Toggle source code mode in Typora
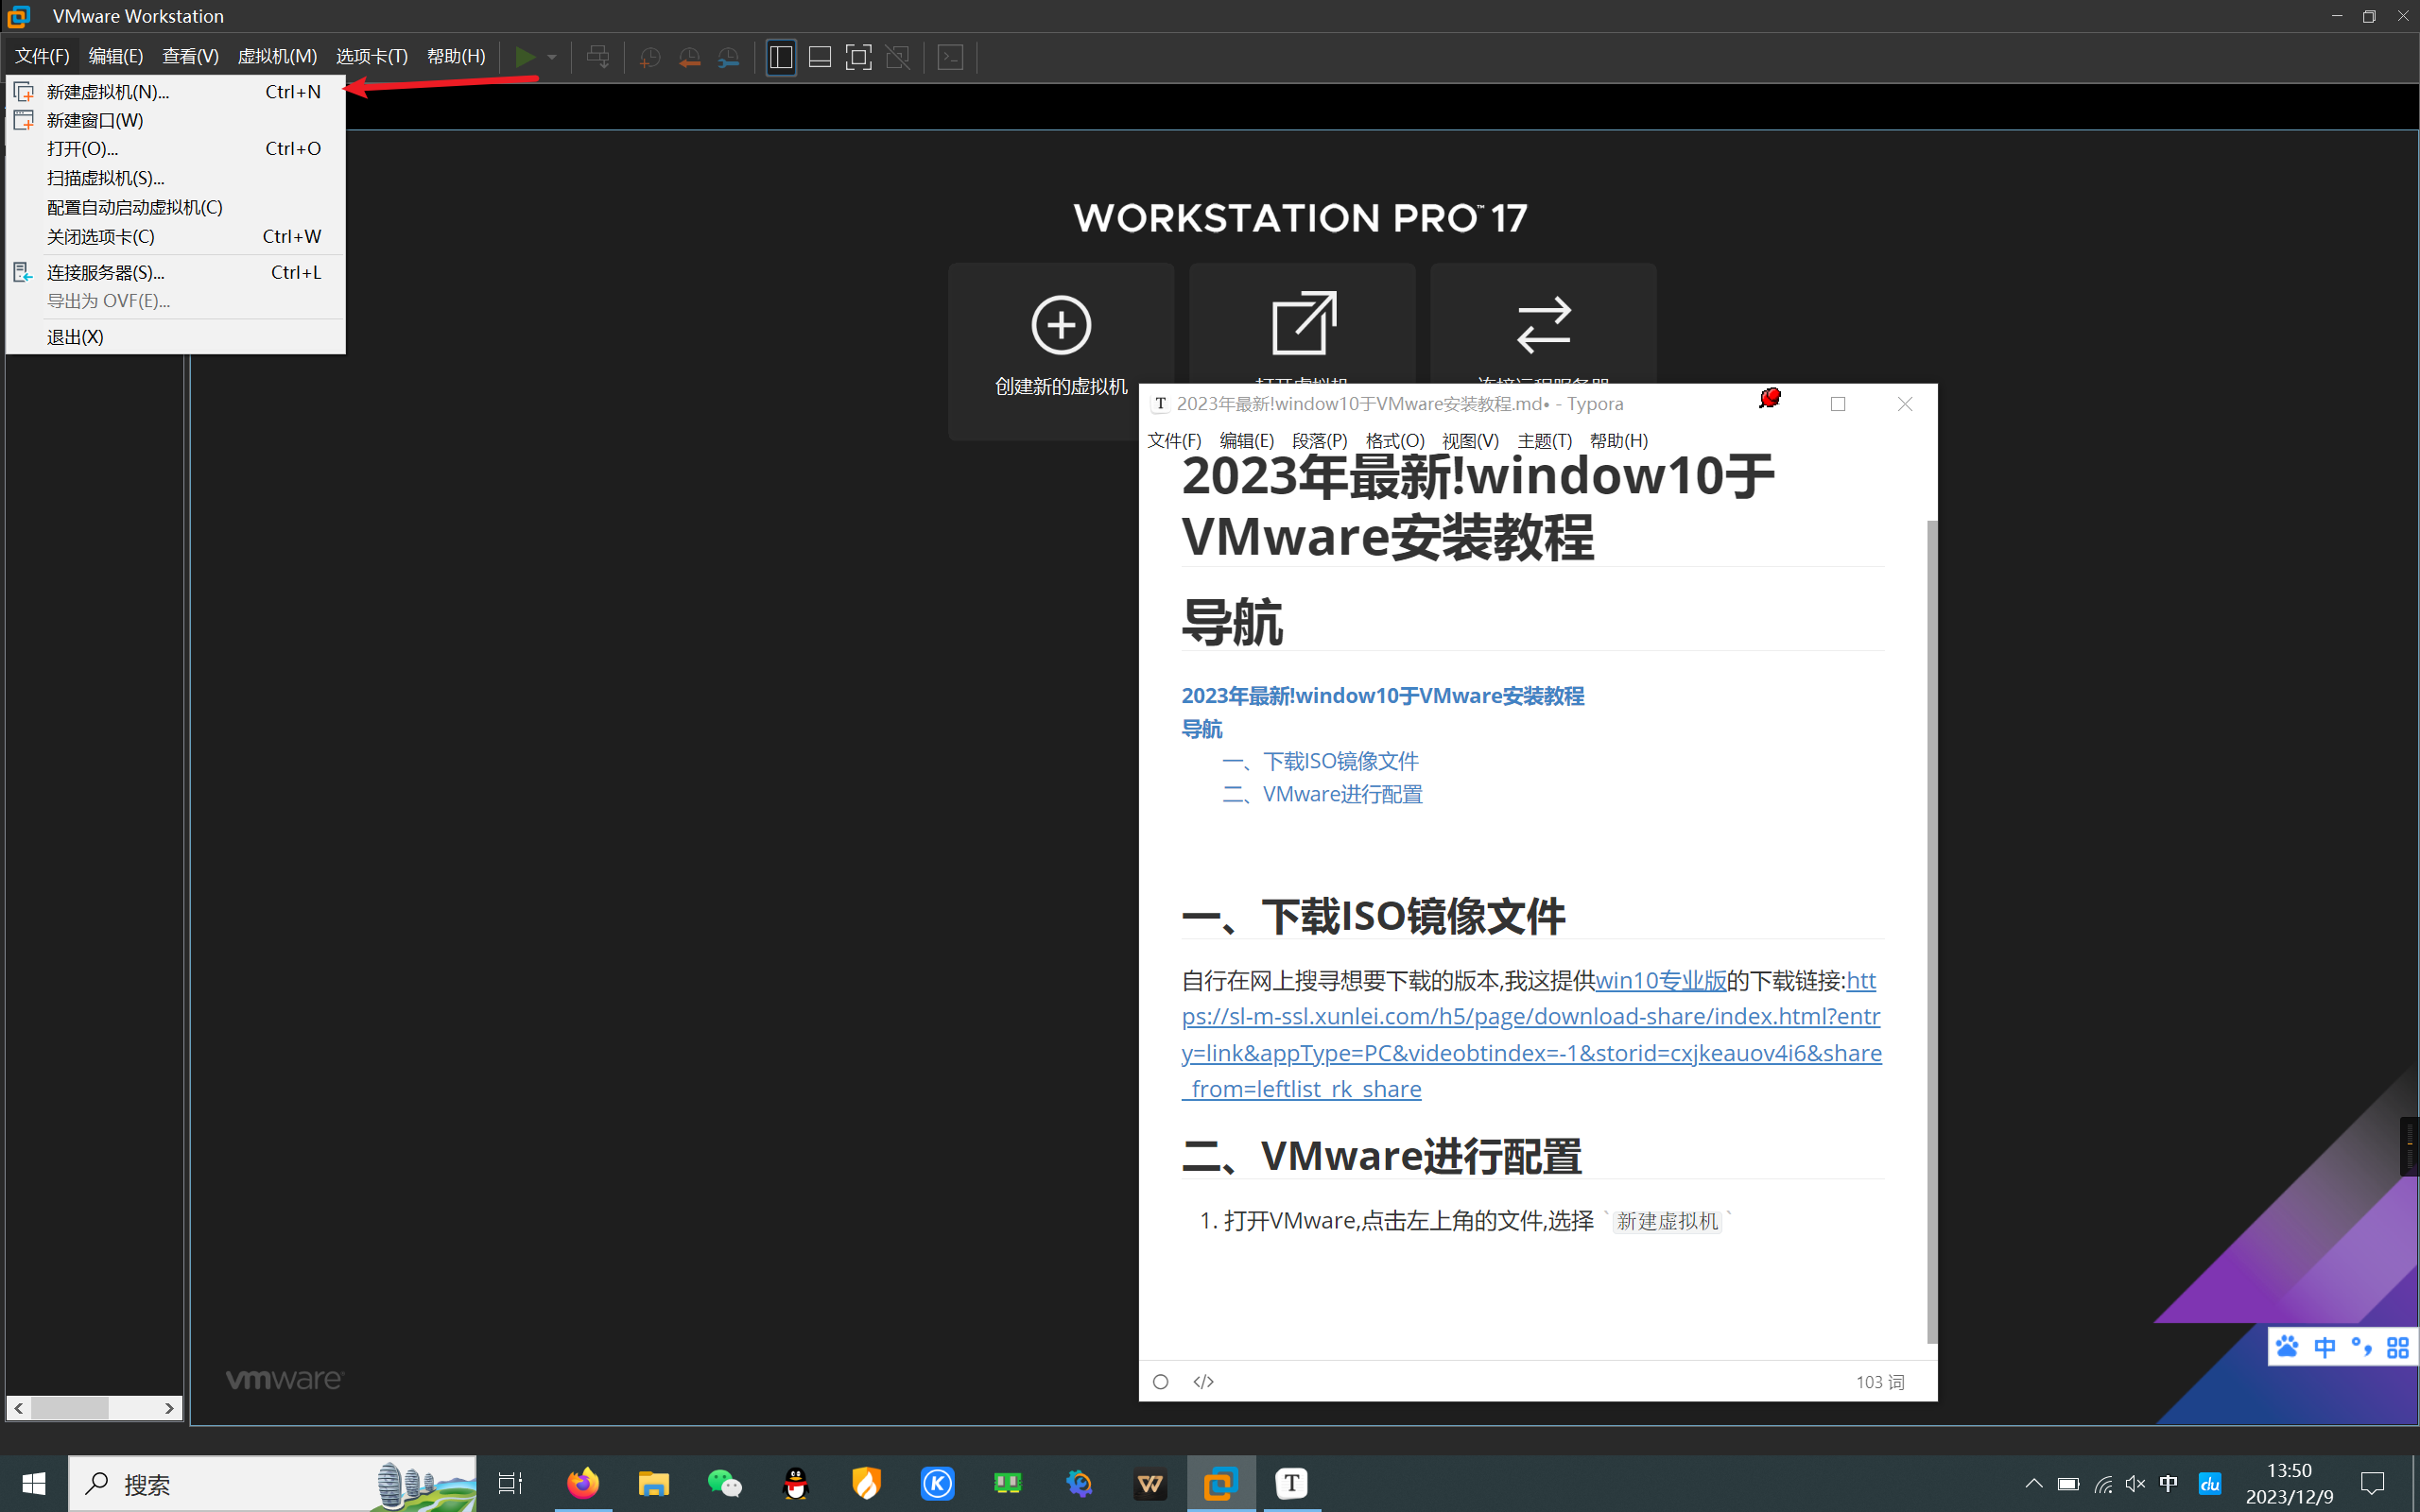2420x1512 pixels. click(1203, 1381)
